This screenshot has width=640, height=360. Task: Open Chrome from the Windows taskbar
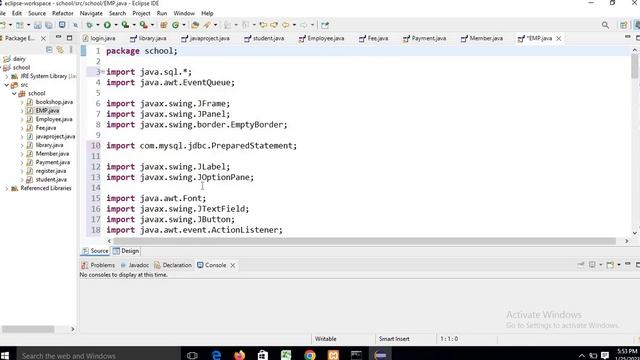point(310,355)
